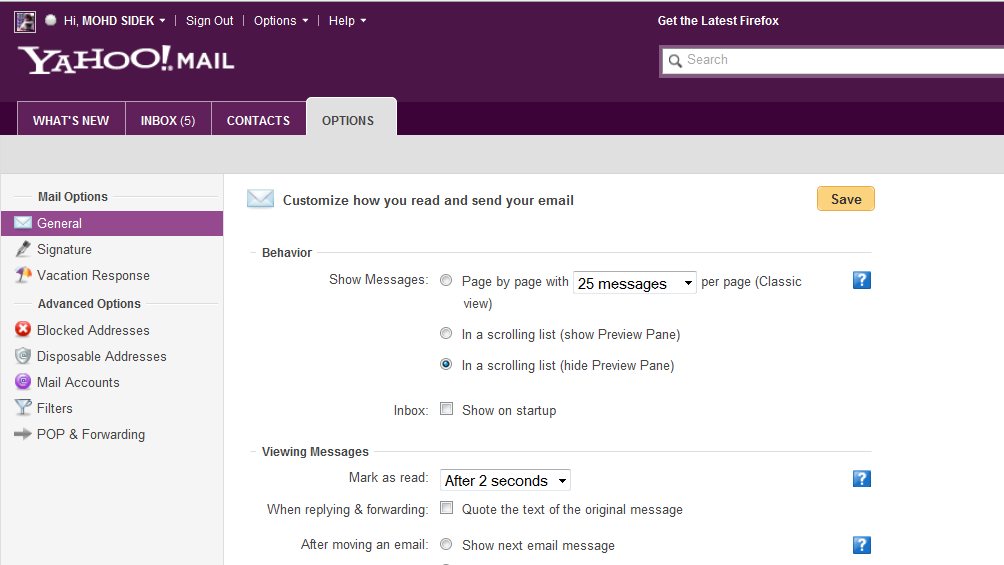Select Show next email message radio button
The image size is (1004, 565).
pos(446,545)
